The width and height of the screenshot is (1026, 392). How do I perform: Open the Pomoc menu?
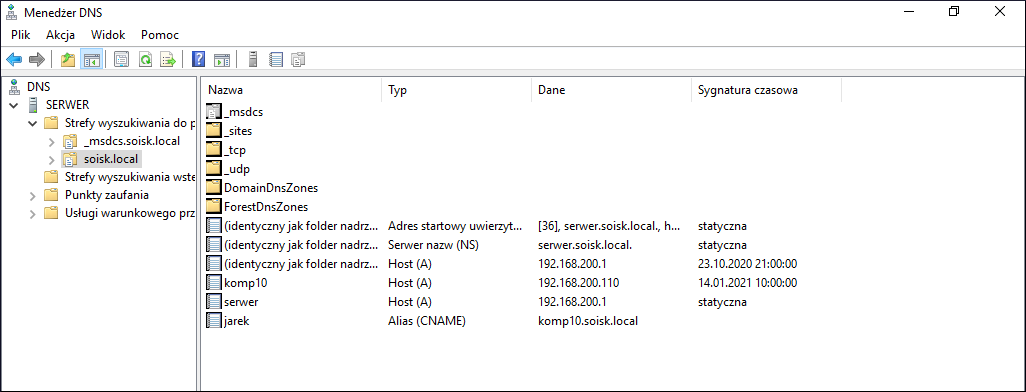click(x=160, y=35)
